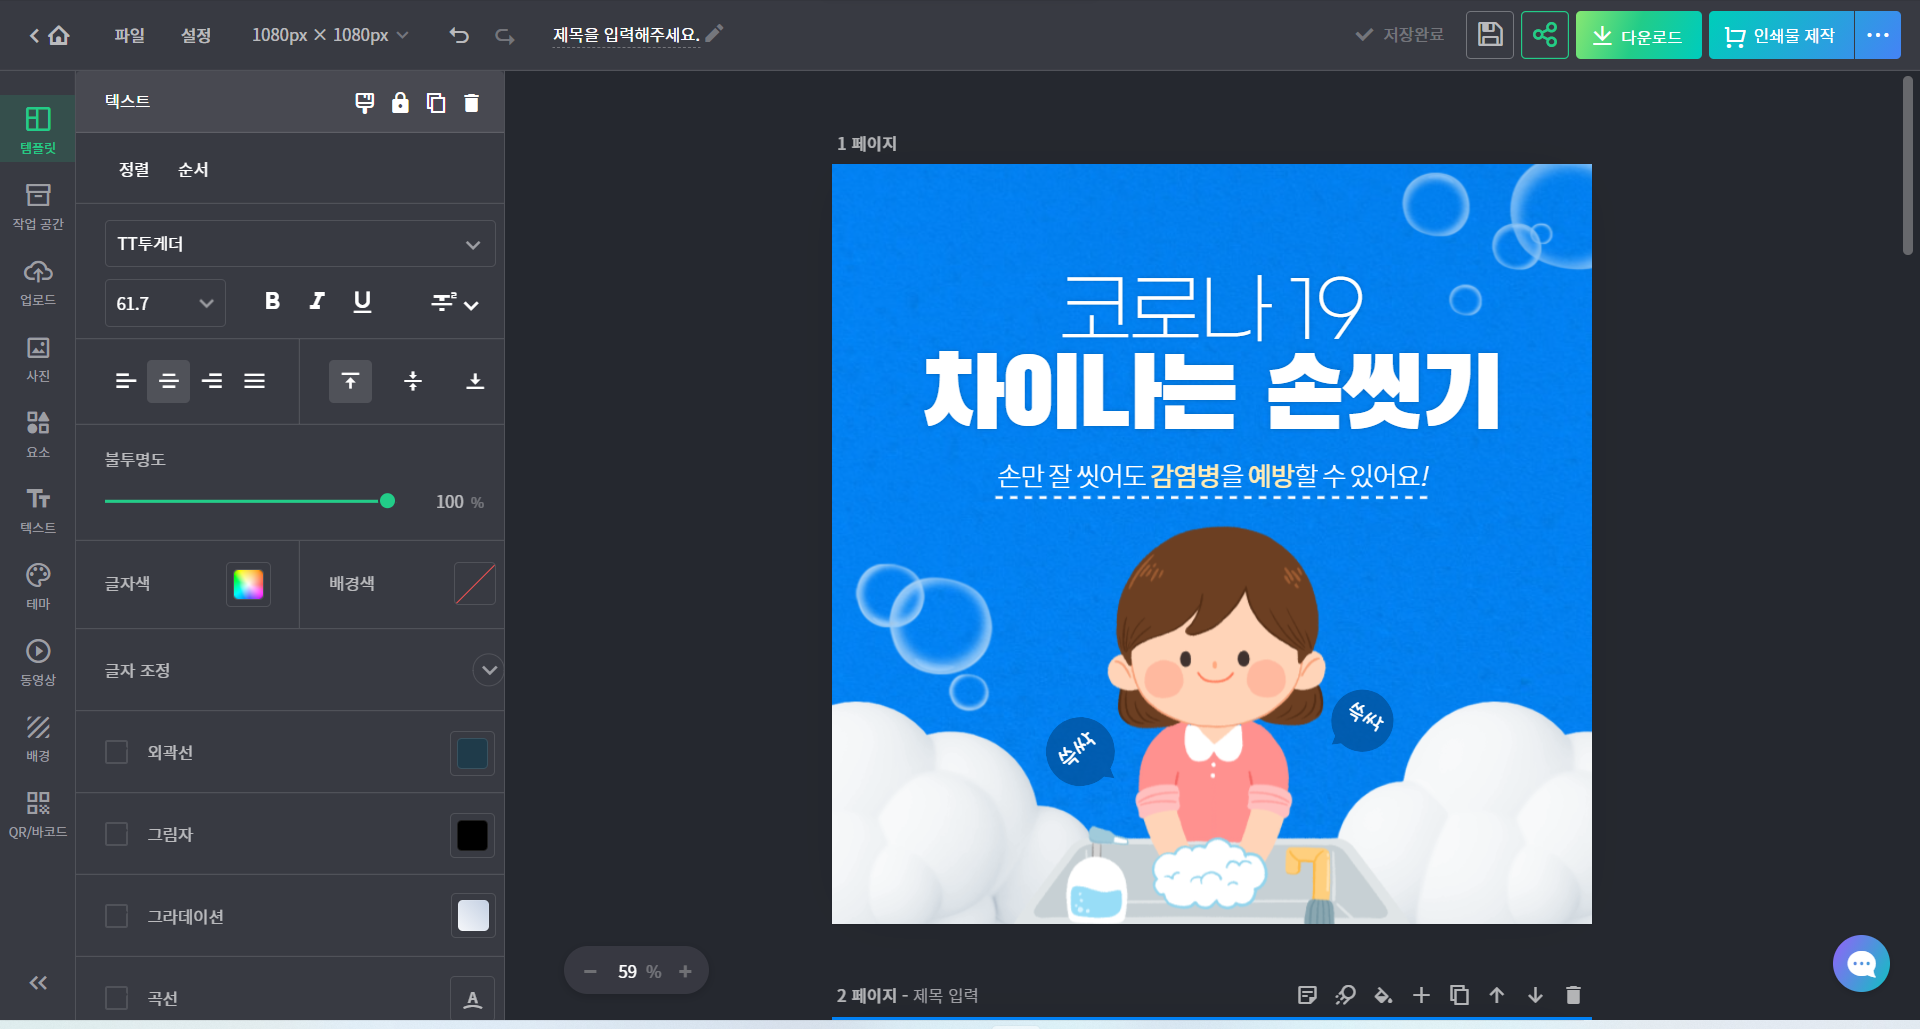
Task: Open the more options ellipsis menu
Action: pyautogui.click(x=1878, y=35)
